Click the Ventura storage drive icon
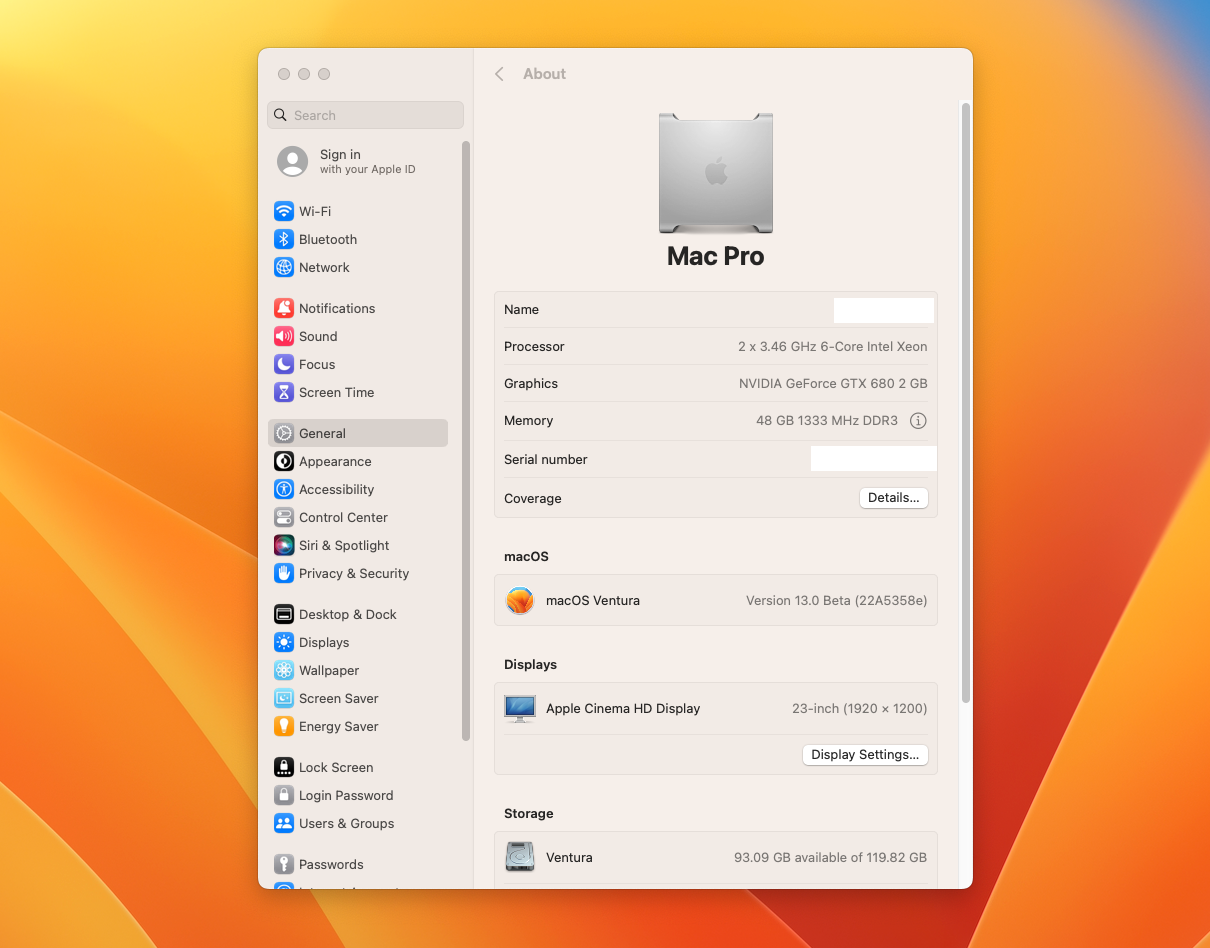 pyautogui.click(x=520, y=857)
